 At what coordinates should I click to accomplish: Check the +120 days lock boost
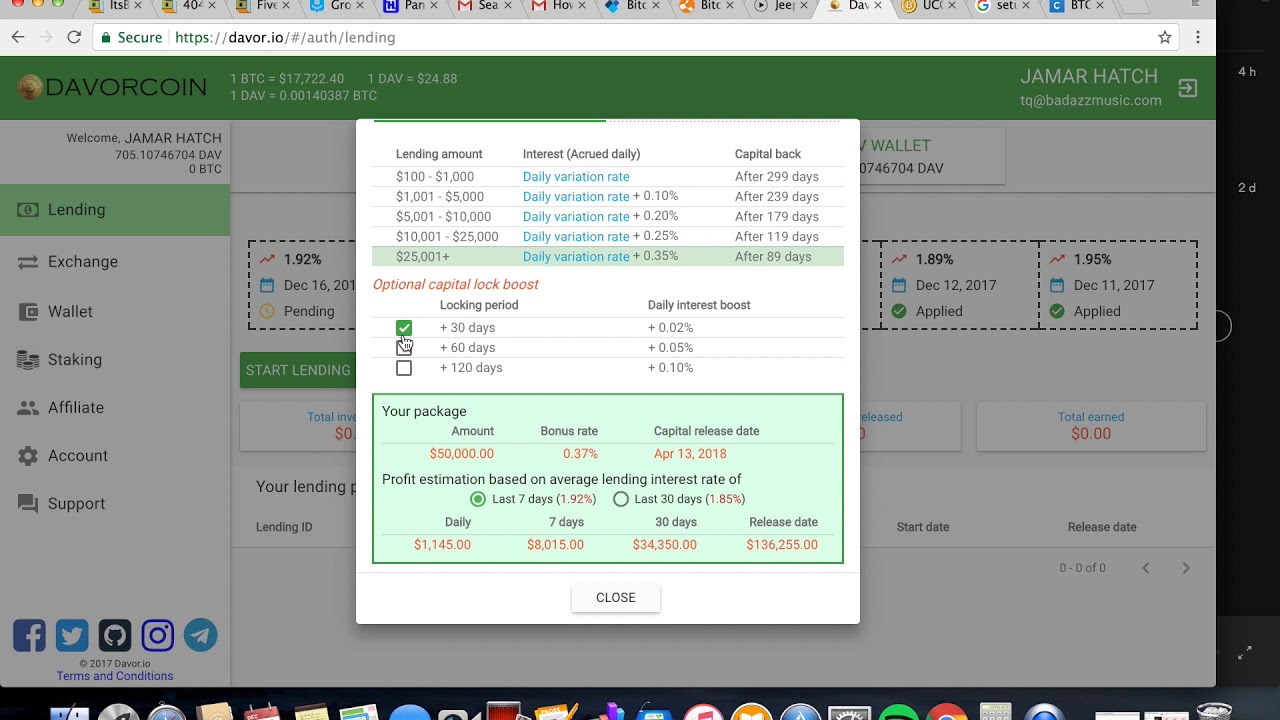pyautogui.click(x=404, y=368)
